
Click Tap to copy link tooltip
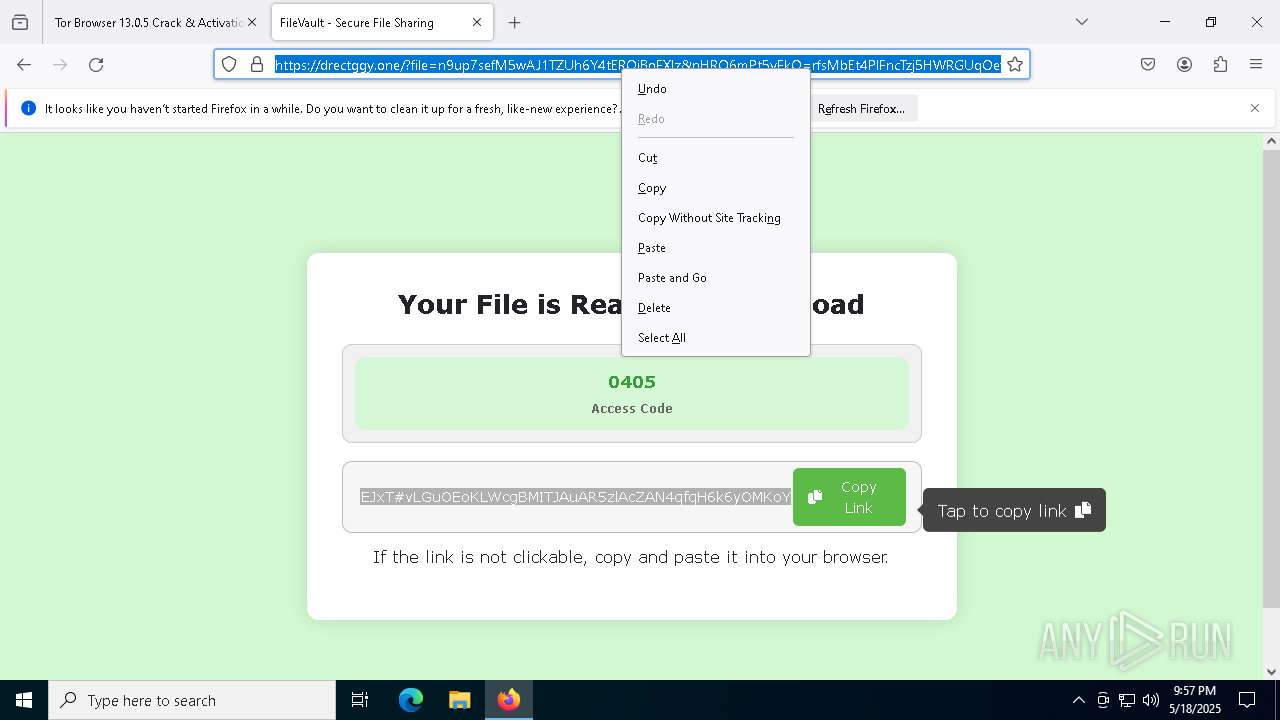(1014, 510)
